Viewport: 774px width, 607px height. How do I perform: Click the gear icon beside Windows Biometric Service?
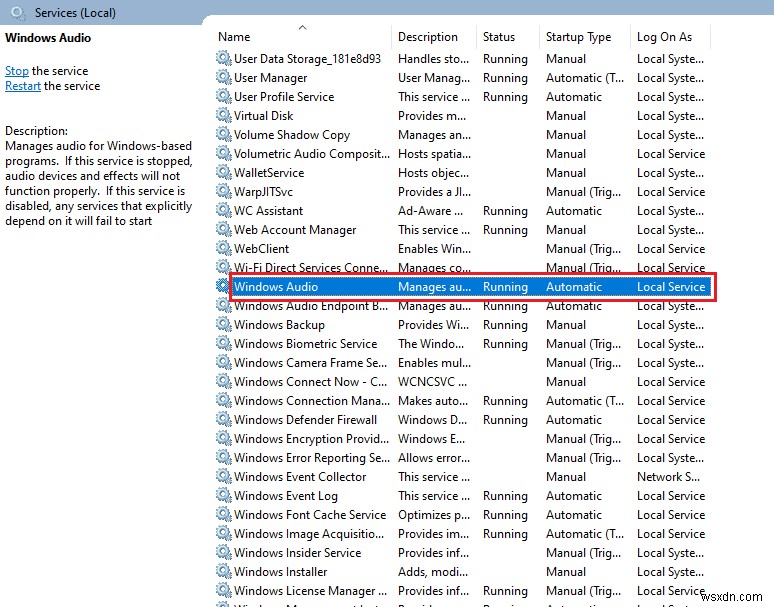pyautogui.click(x=224, y=343)
